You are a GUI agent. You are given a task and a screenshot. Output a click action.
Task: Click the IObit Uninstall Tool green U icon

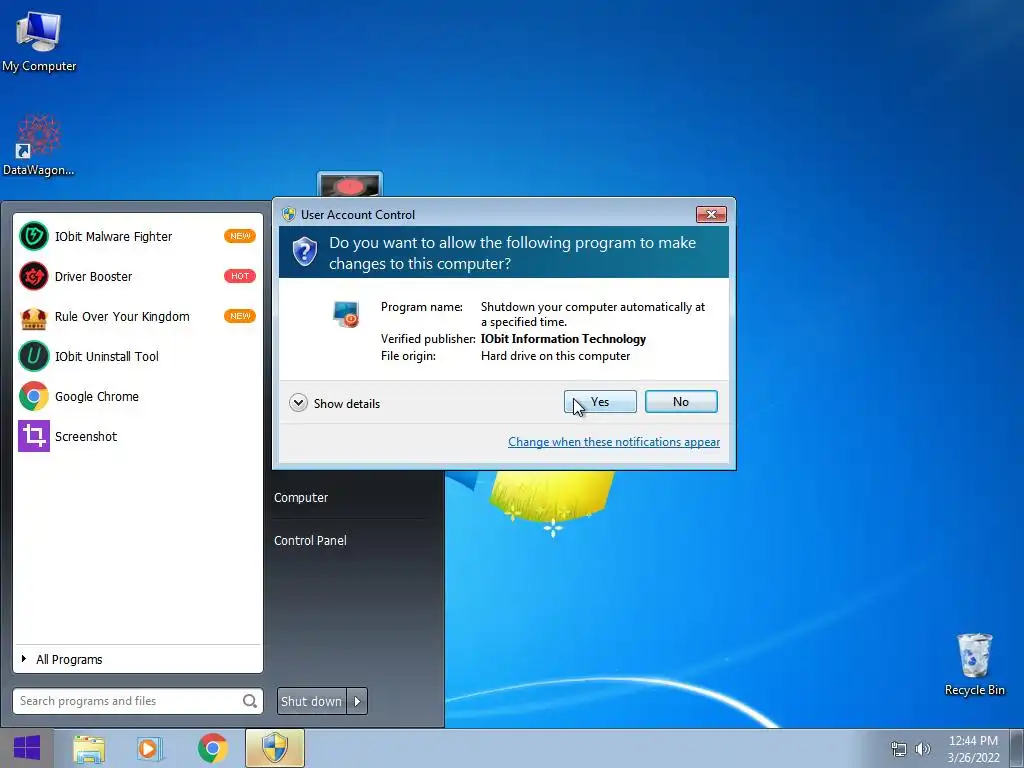tap(33, 357)
